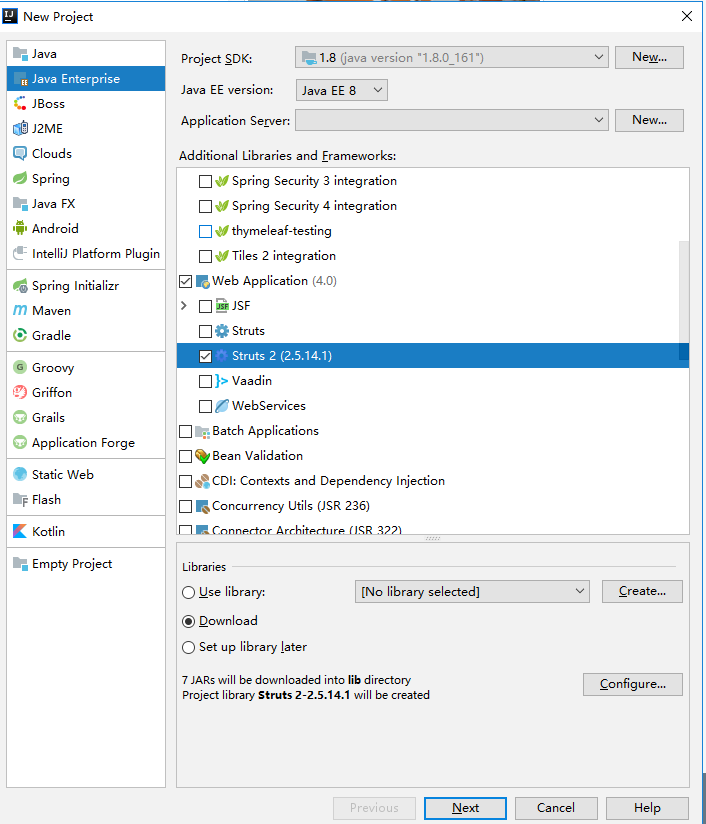This screenshot has height=824, width=706.
Task: Check the JSF checkbox
Action: [206, 306]
